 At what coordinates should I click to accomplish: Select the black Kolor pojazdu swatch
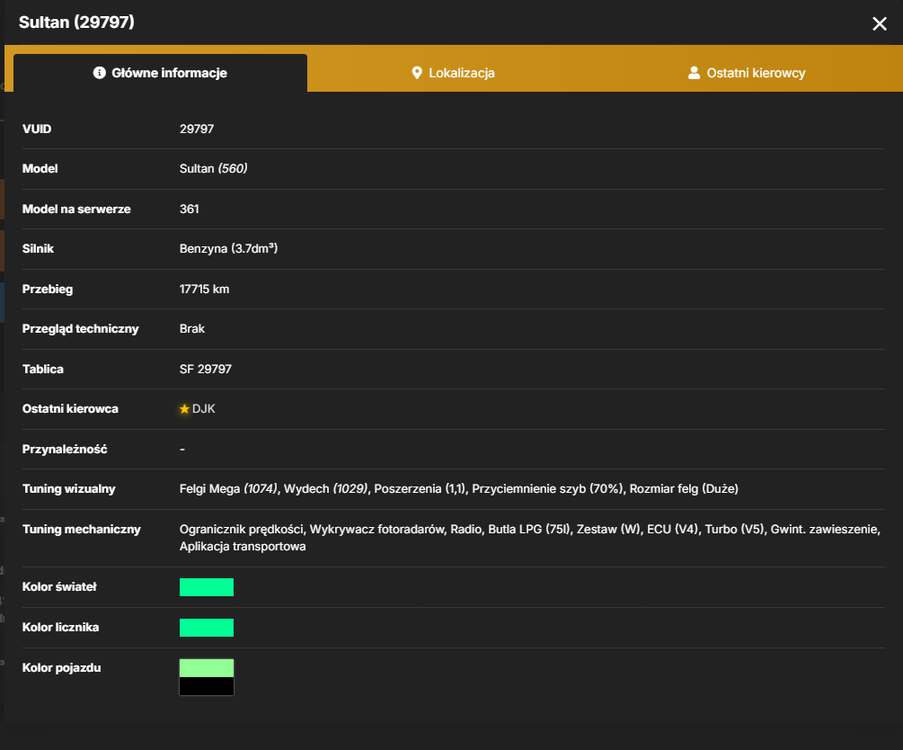click(x=207, y=686)
